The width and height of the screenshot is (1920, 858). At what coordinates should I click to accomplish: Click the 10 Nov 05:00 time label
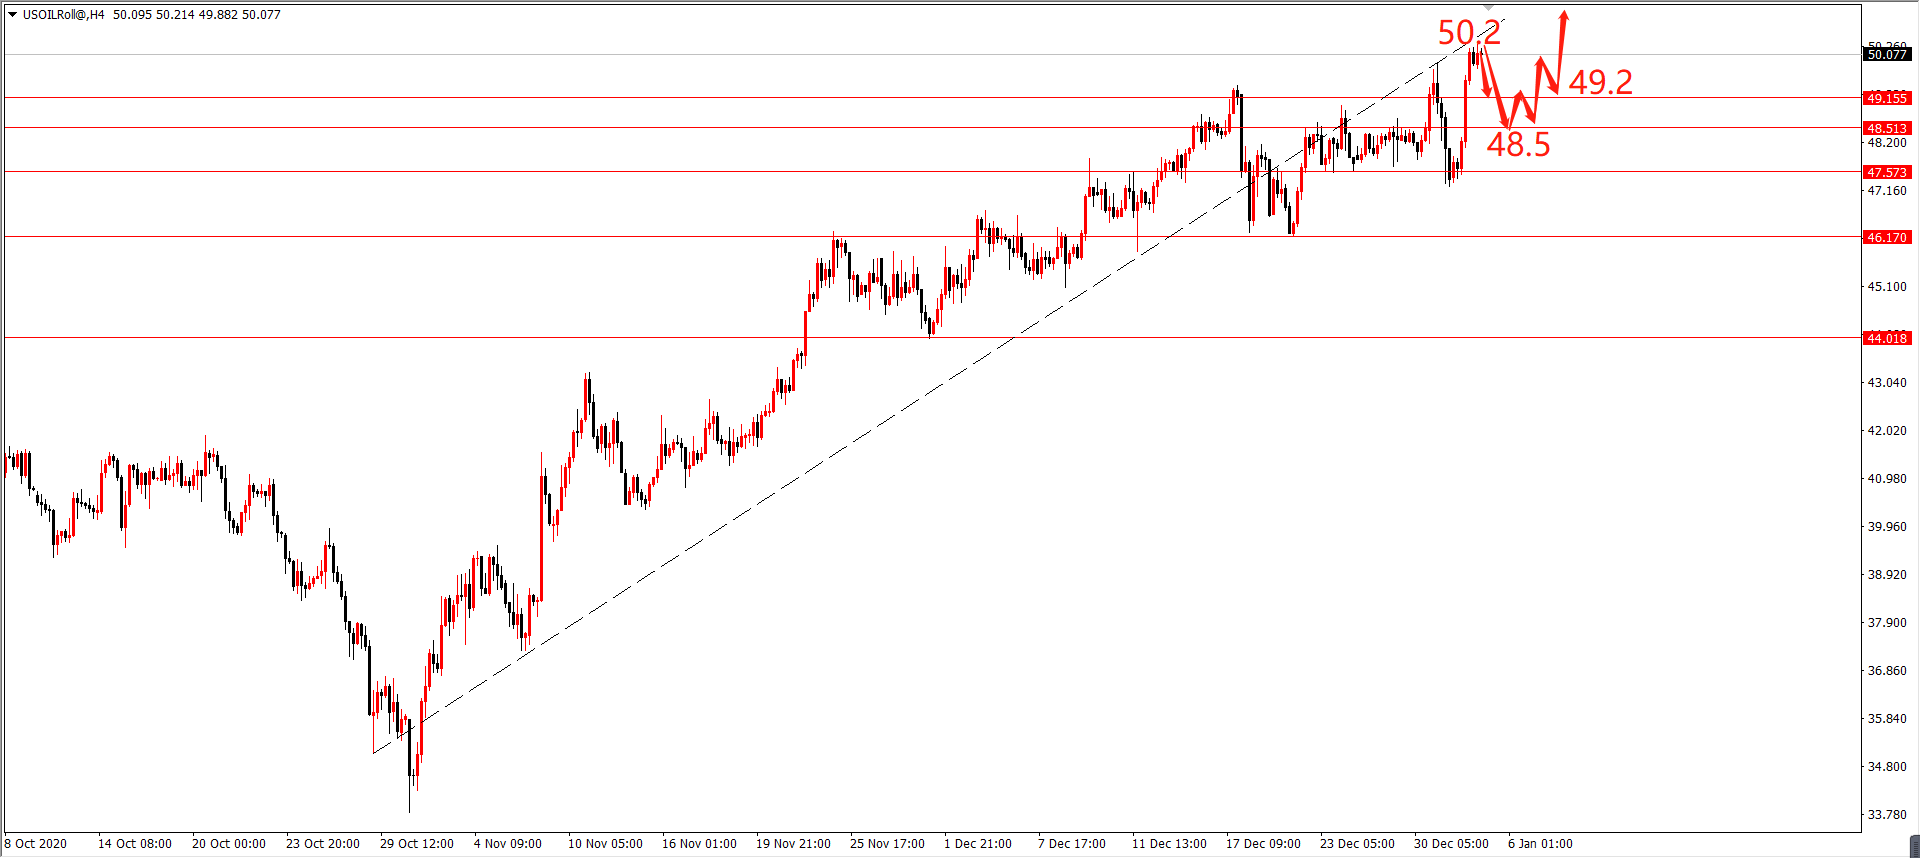[x=605, y=844]
